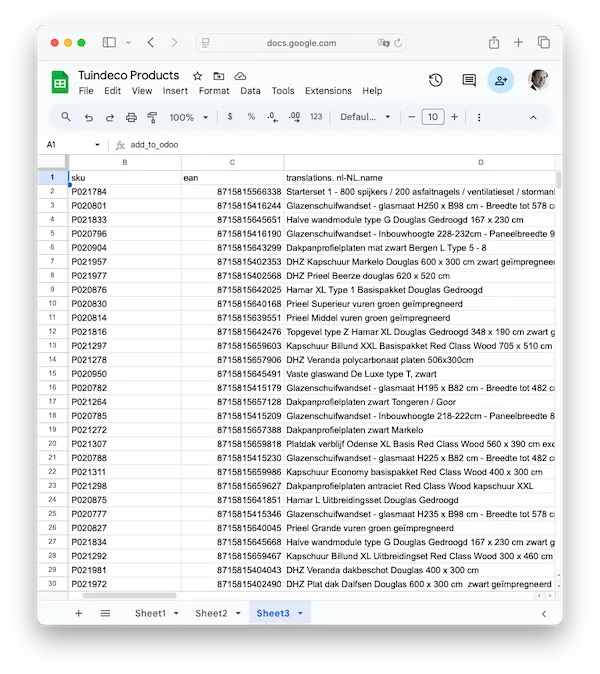Open the Tools menu
The height and width of the screenshot is (674, 600).
coord(283,91)
